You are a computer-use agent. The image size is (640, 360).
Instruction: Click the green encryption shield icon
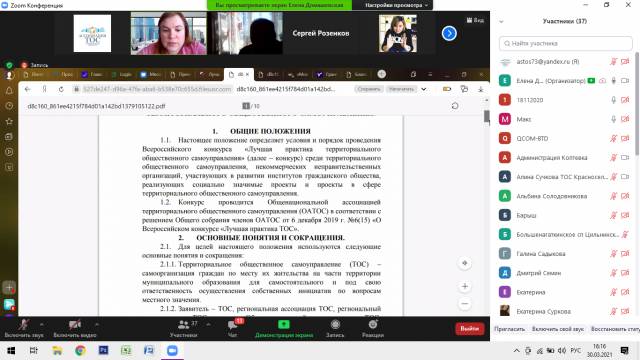9,65
